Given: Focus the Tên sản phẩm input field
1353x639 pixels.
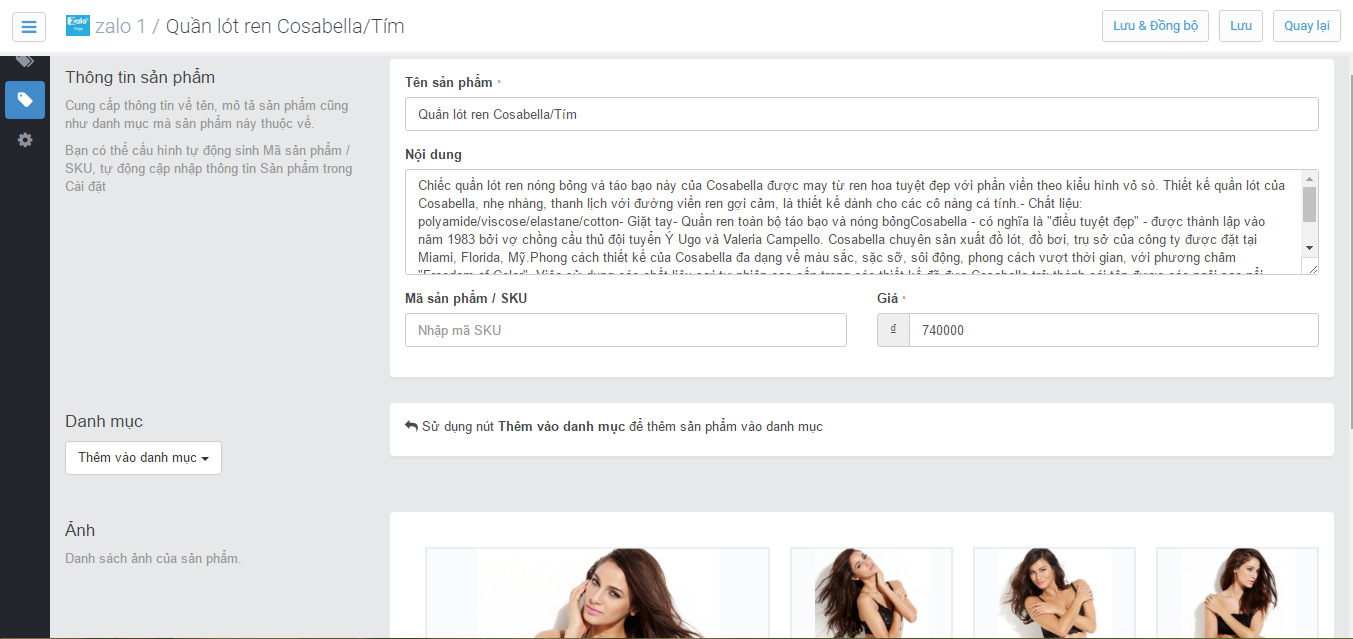Looking at the screenshot, I should pos(861,114).
